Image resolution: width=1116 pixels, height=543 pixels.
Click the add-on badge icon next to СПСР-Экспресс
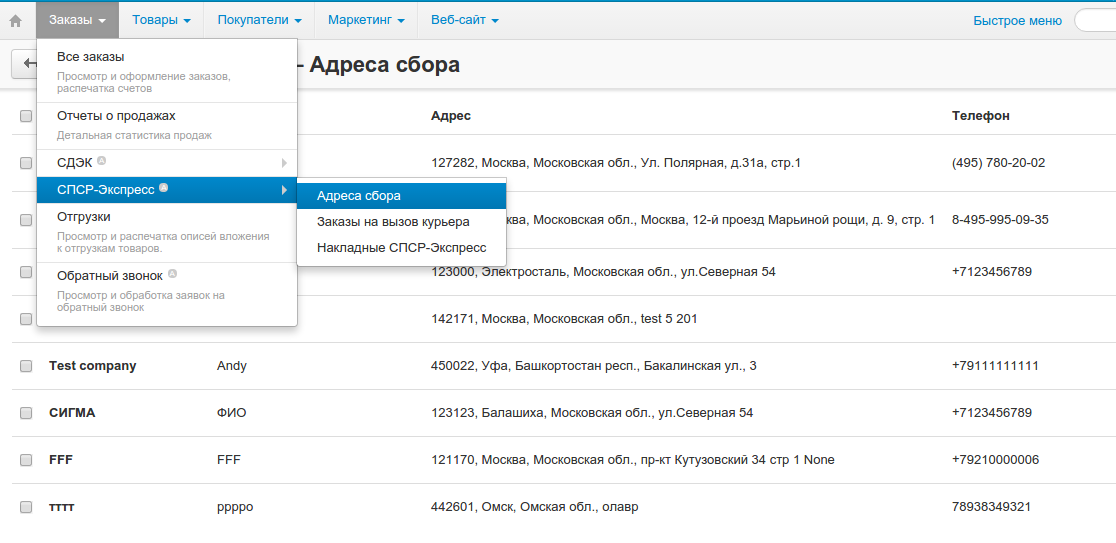pos(164,188)
